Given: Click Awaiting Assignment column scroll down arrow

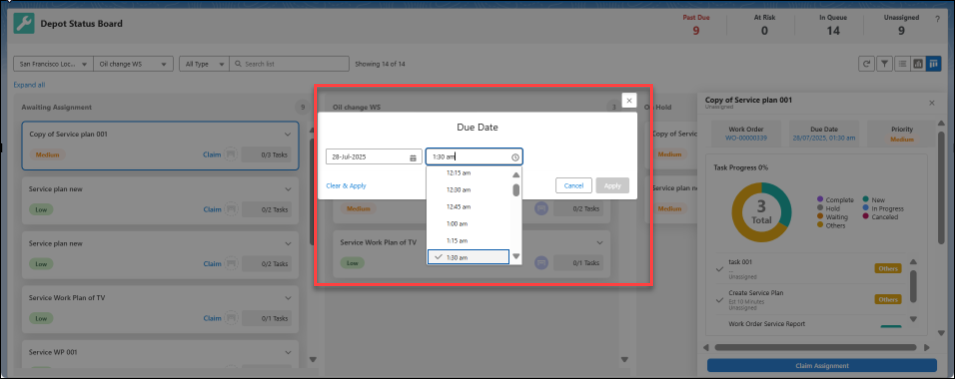Looking at the screenshot, I should click(313, 360).
